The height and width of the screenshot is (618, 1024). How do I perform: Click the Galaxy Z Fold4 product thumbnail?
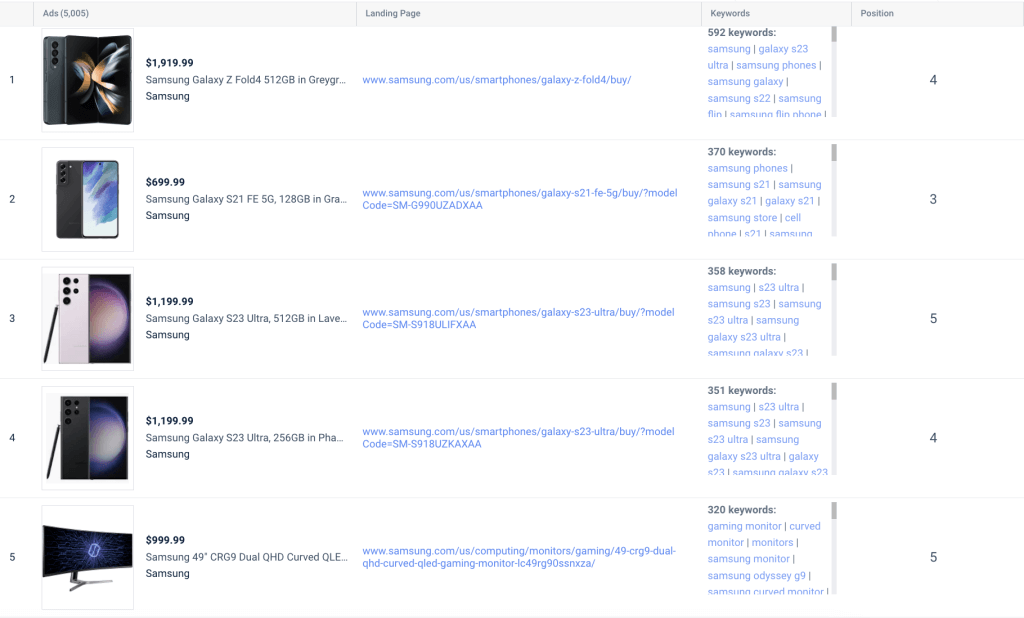pos(87,80)
